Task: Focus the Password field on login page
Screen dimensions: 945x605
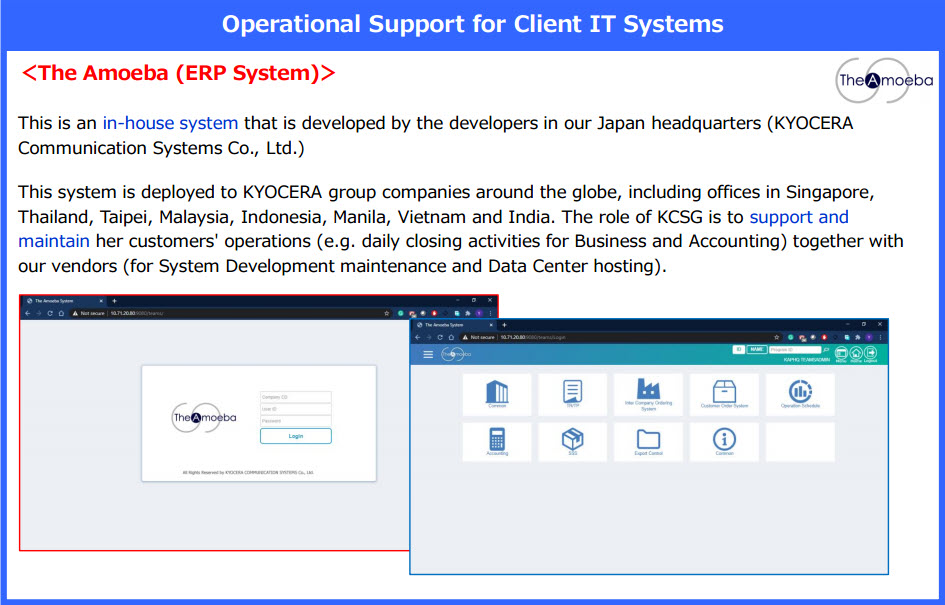Action: coord(295,421)
